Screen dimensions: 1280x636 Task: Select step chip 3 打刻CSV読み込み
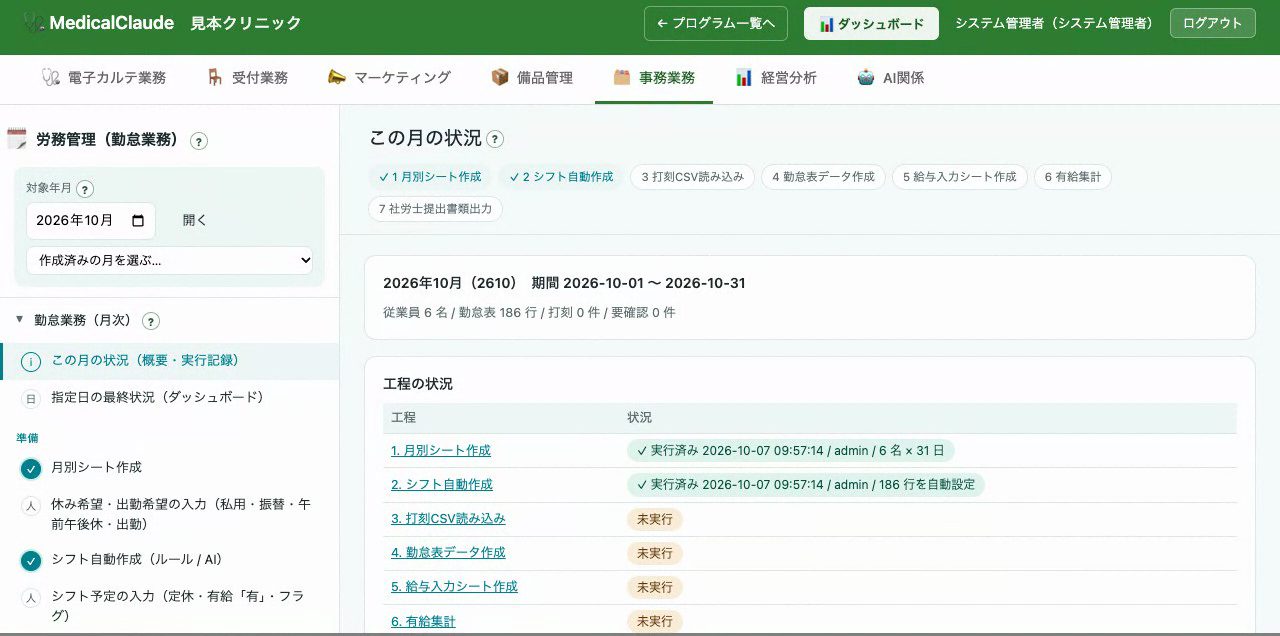693,177
